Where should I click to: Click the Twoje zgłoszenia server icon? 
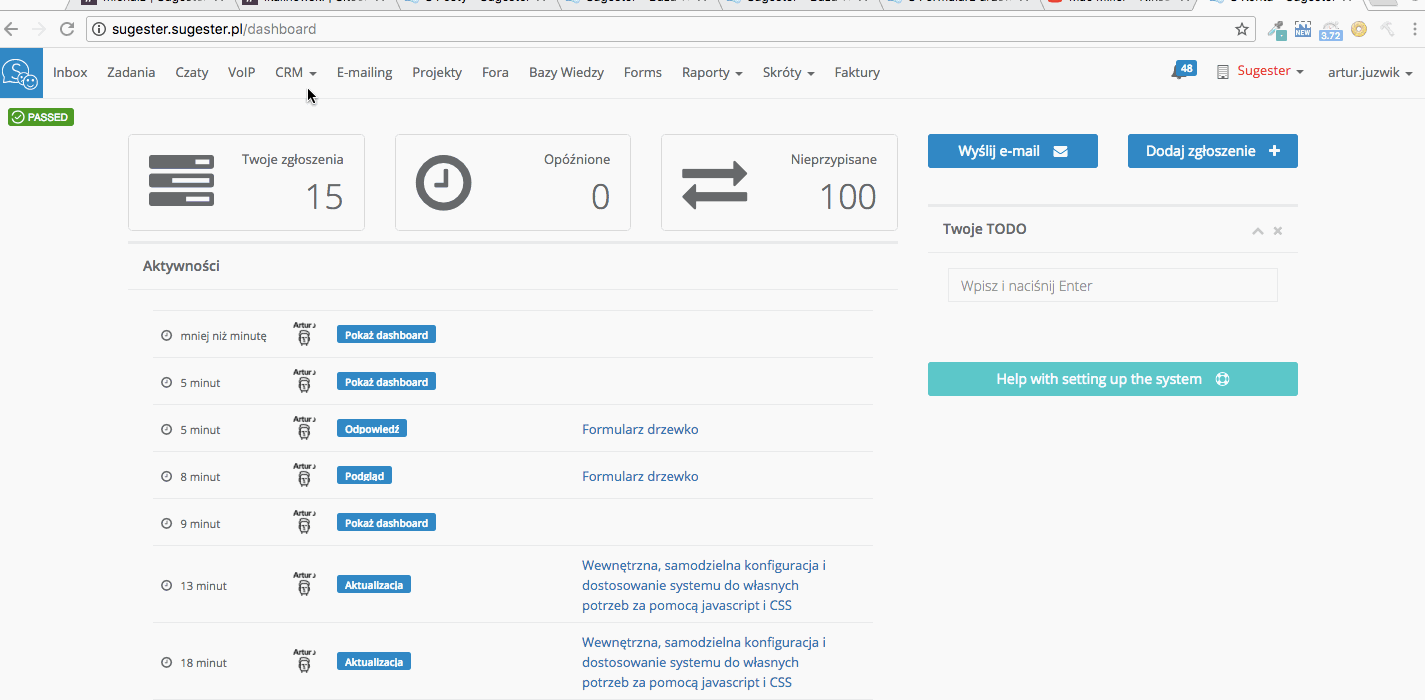tap(181, 181)
